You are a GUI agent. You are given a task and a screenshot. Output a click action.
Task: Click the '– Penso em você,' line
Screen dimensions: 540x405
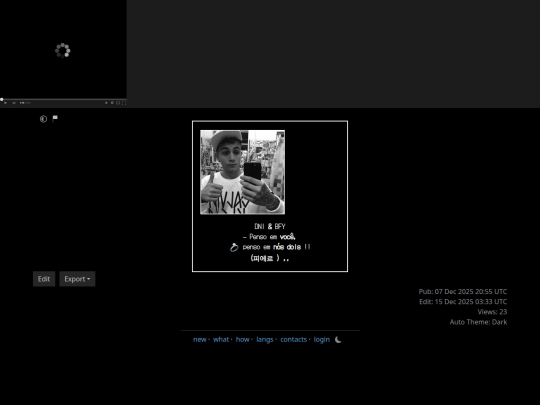pyautogui.click(x=269, y=237)
